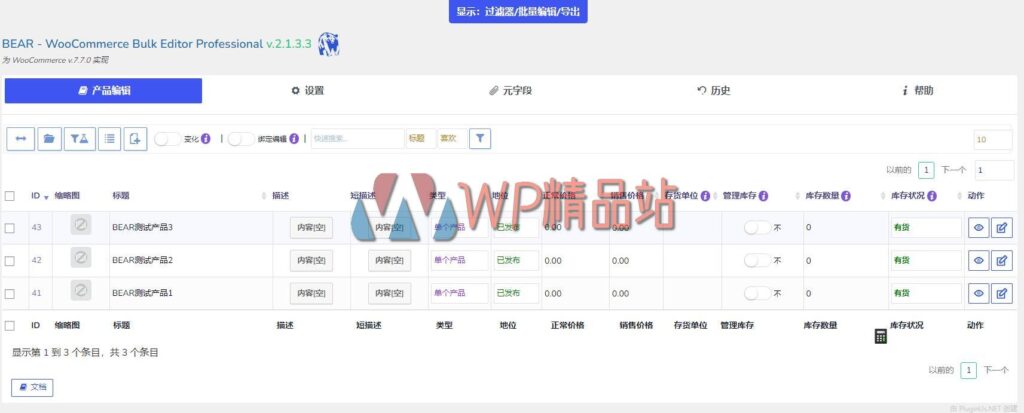The width and height of the screenshot is (1024, 413).
Task: Click 以前的 in the bottom pagination
Action: (941, 370)
